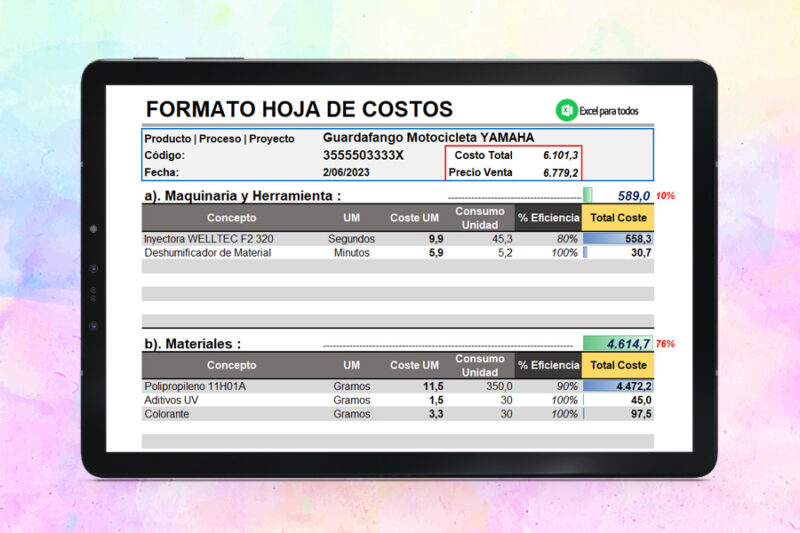Click the Materiales subtotal 4.614,7

point(629,344)
